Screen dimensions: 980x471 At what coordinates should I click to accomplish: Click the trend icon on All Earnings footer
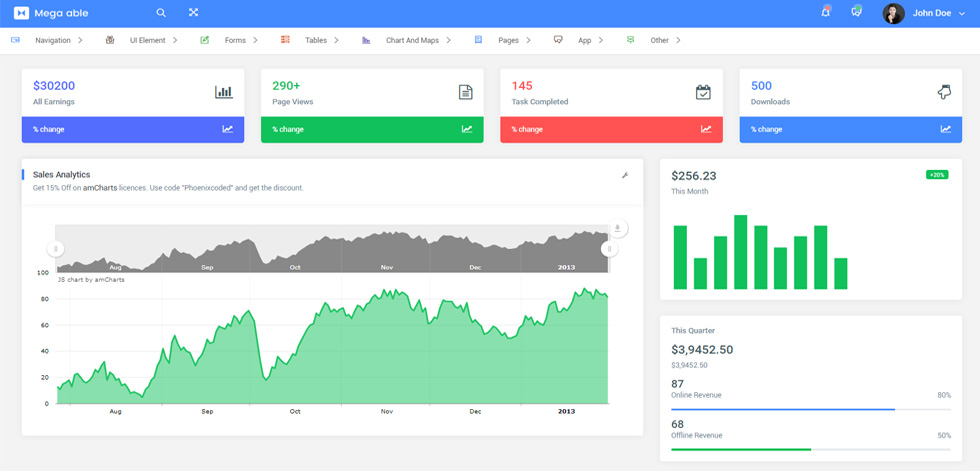coord(228,129)
